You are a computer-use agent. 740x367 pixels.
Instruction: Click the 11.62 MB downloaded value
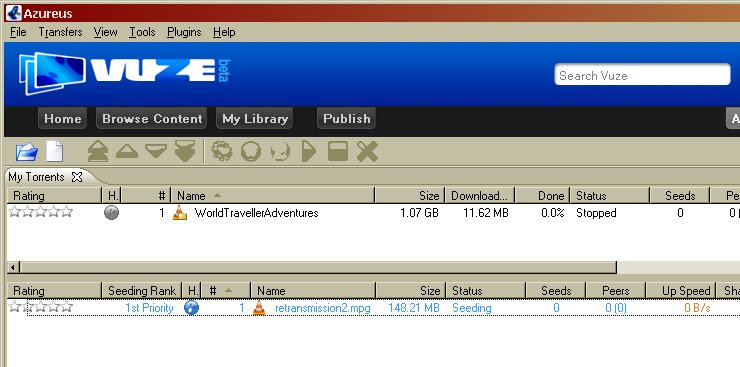click(x=486, y=213)
